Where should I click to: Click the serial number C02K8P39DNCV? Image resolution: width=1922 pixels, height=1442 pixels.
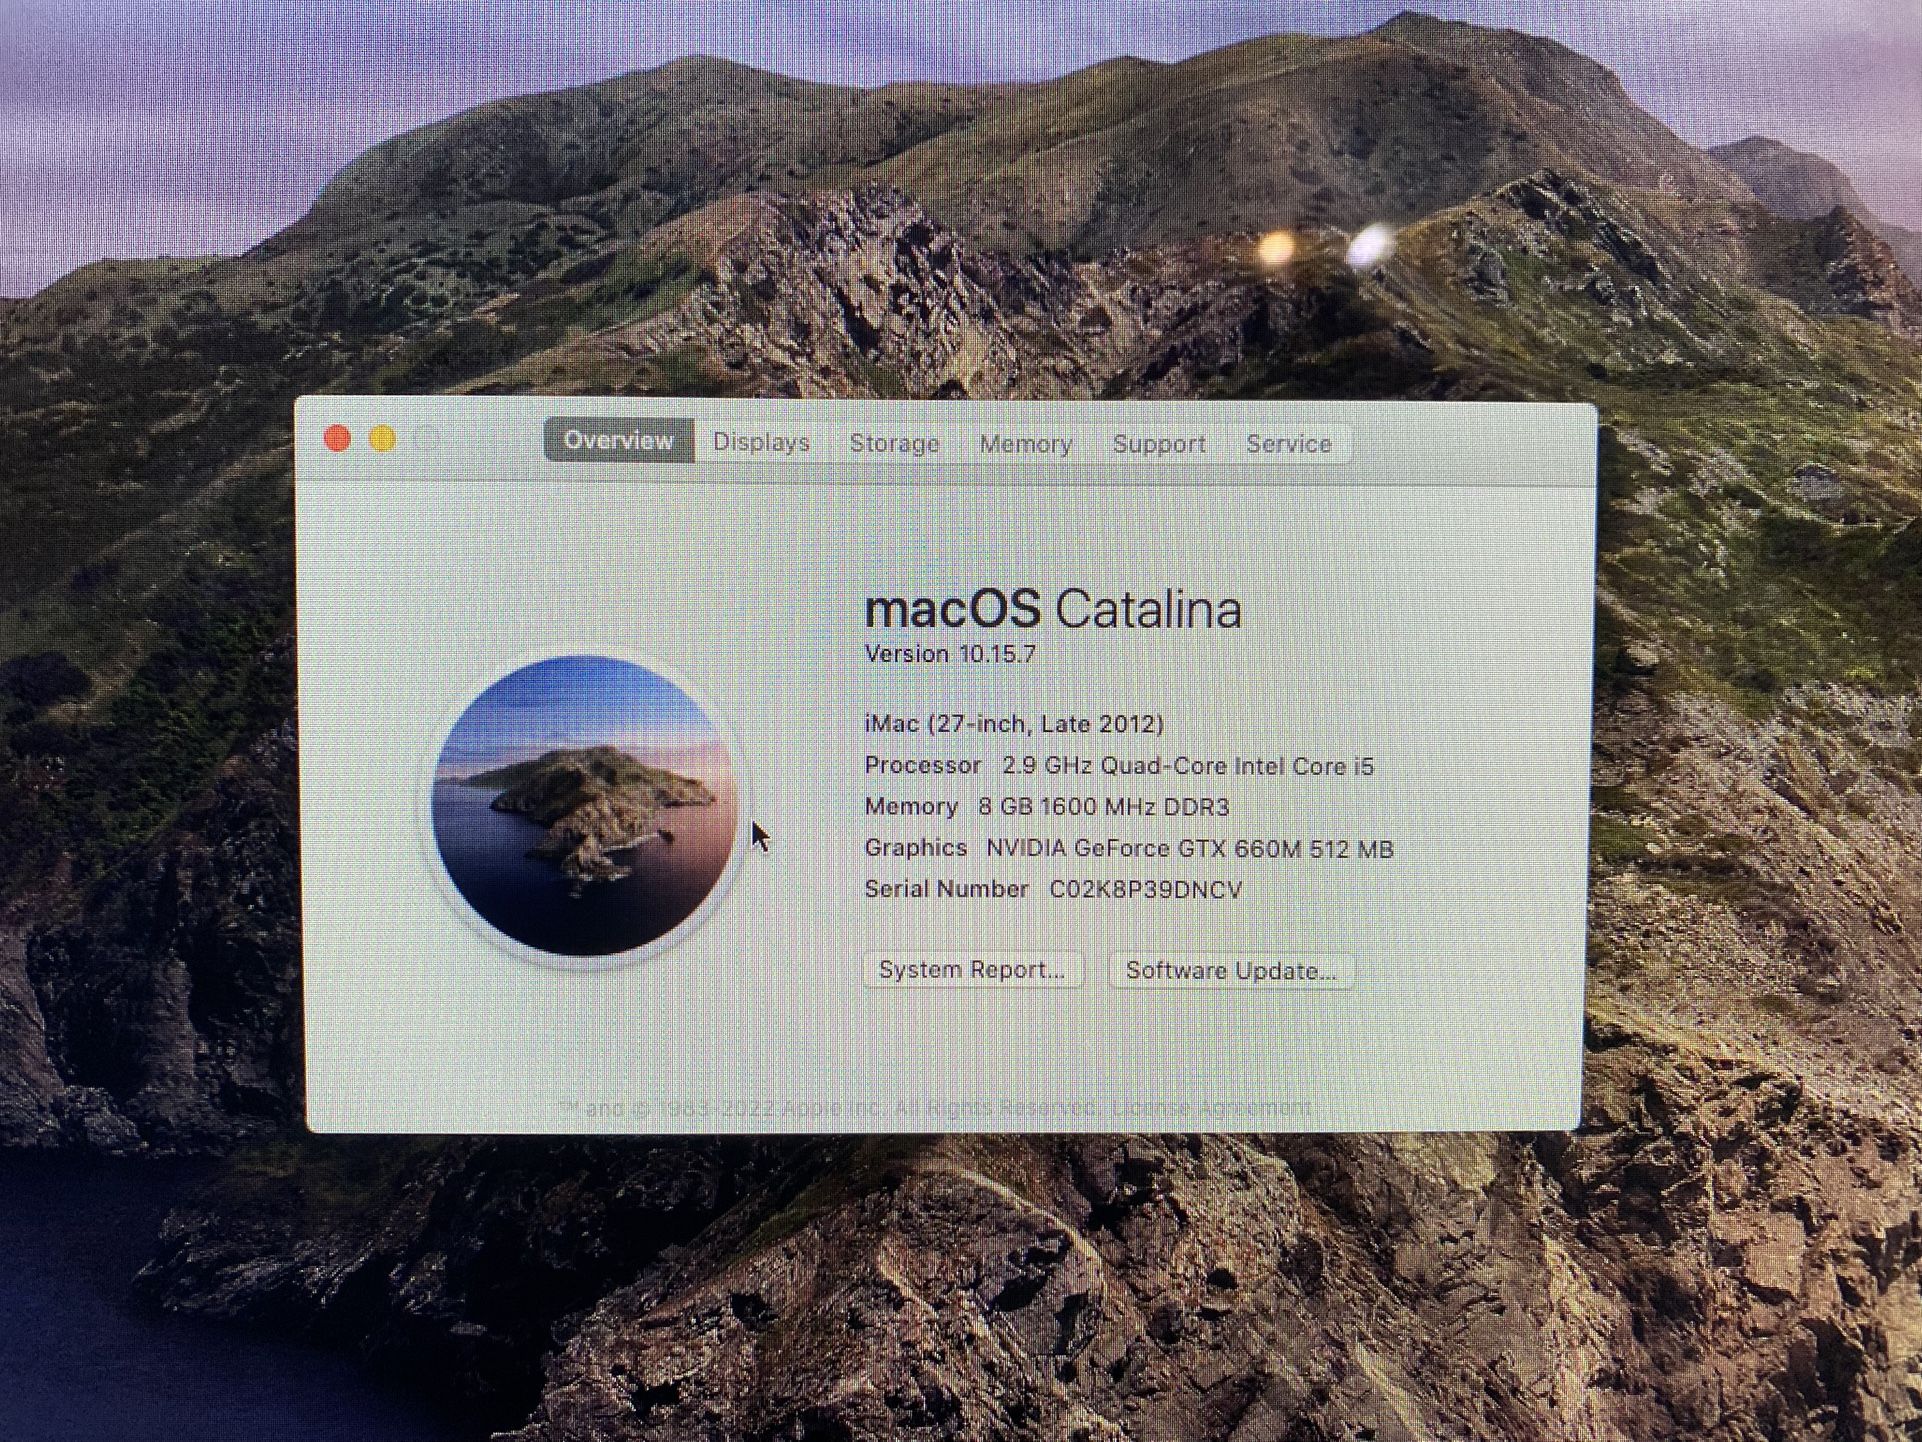tap(1145, 889)
